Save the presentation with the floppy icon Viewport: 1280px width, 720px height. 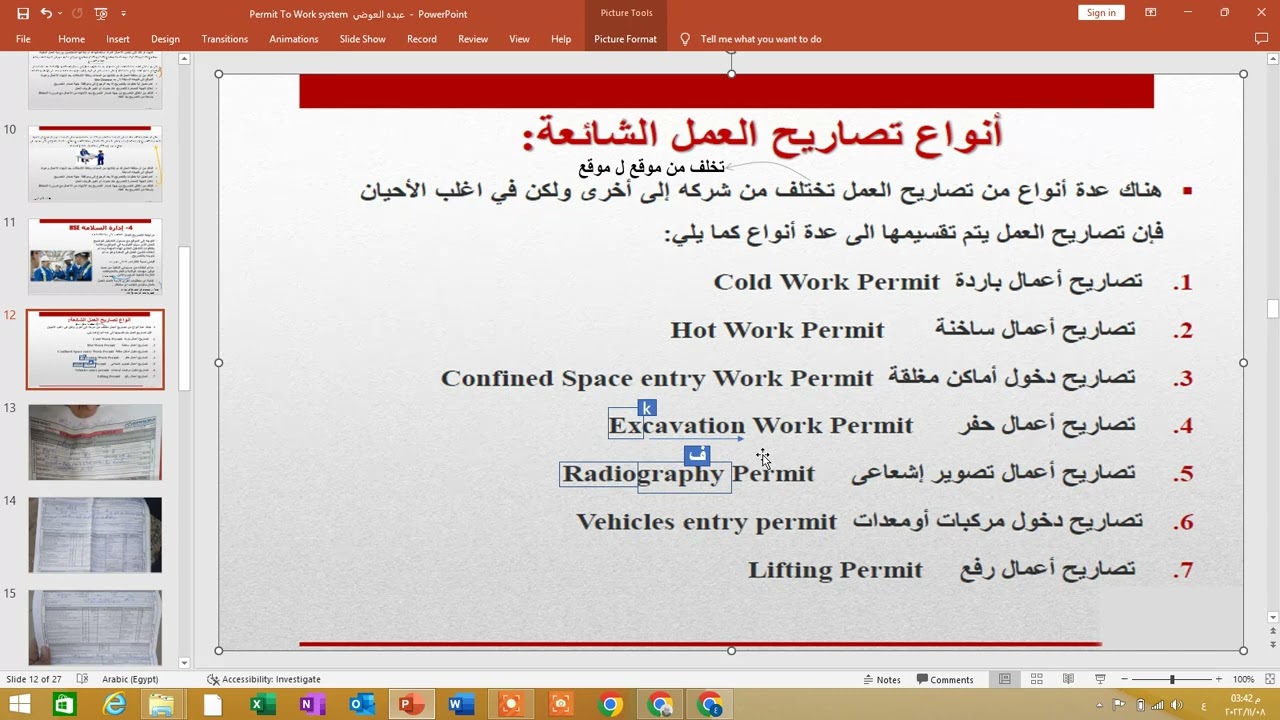(x=23, y=13)
